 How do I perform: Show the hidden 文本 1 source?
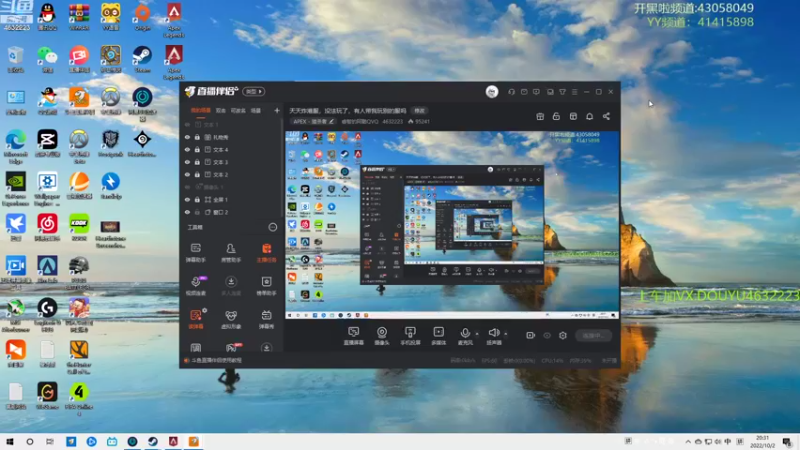pos(187,124)
